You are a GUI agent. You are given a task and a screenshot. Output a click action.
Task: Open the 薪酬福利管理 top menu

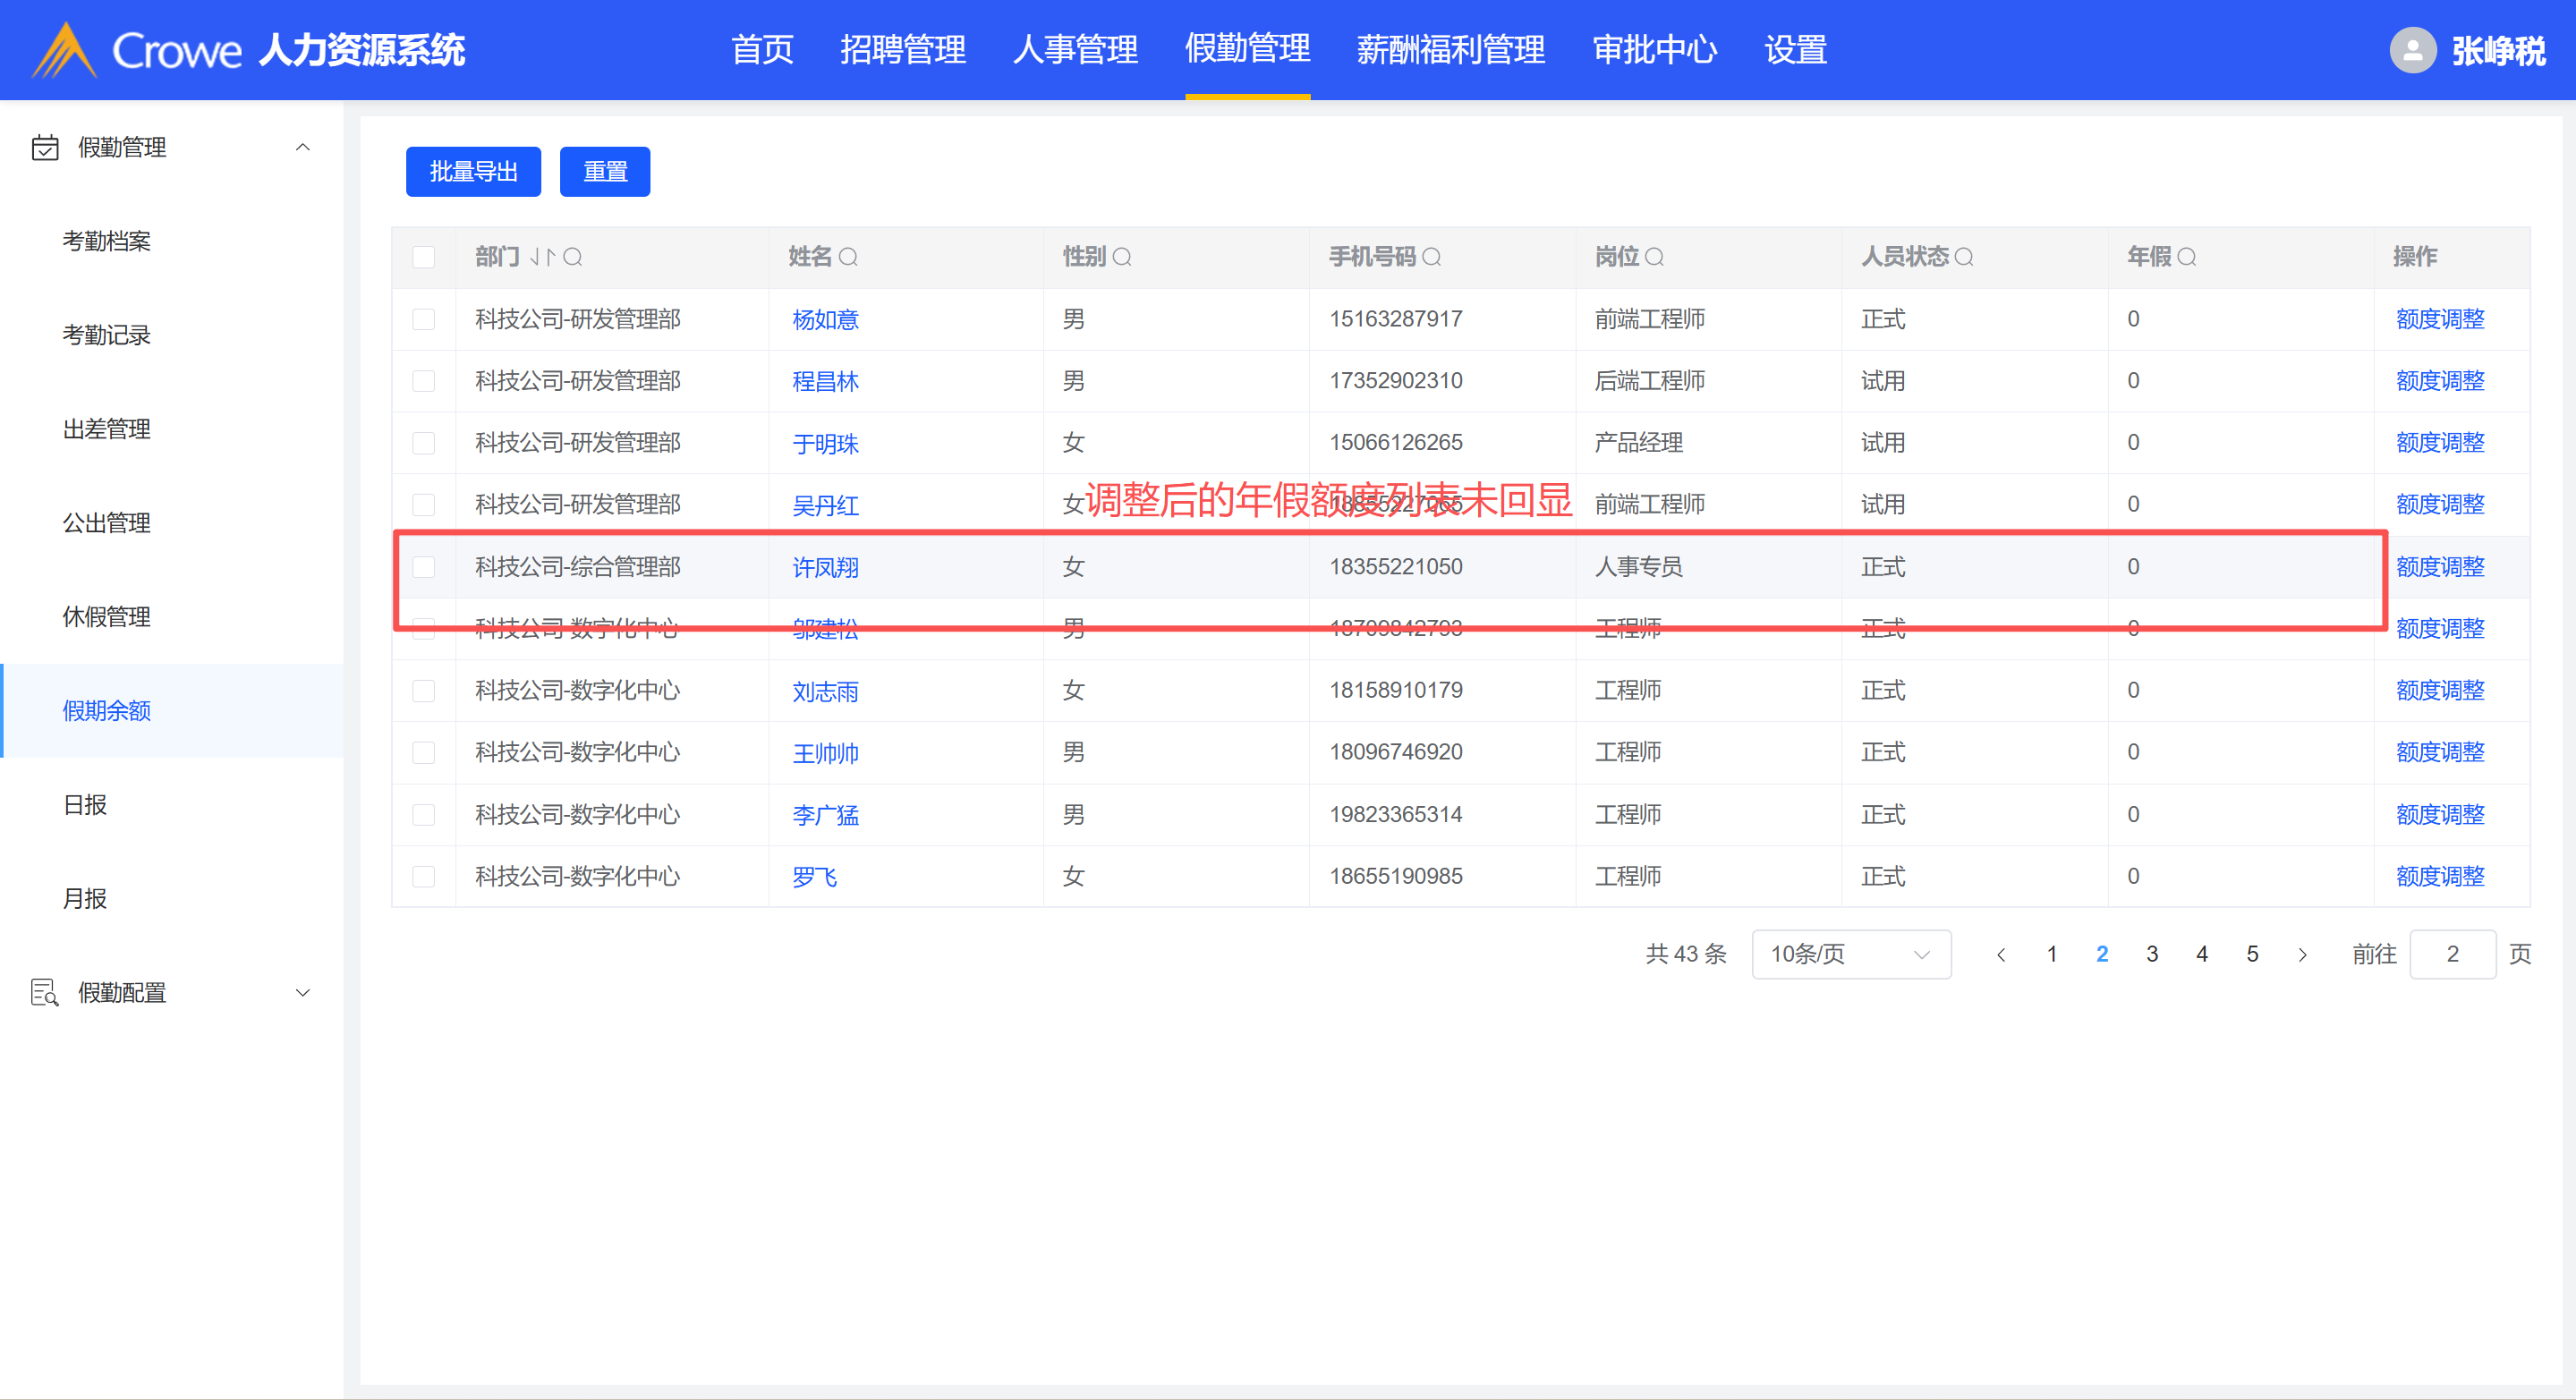coord(1450,50)
